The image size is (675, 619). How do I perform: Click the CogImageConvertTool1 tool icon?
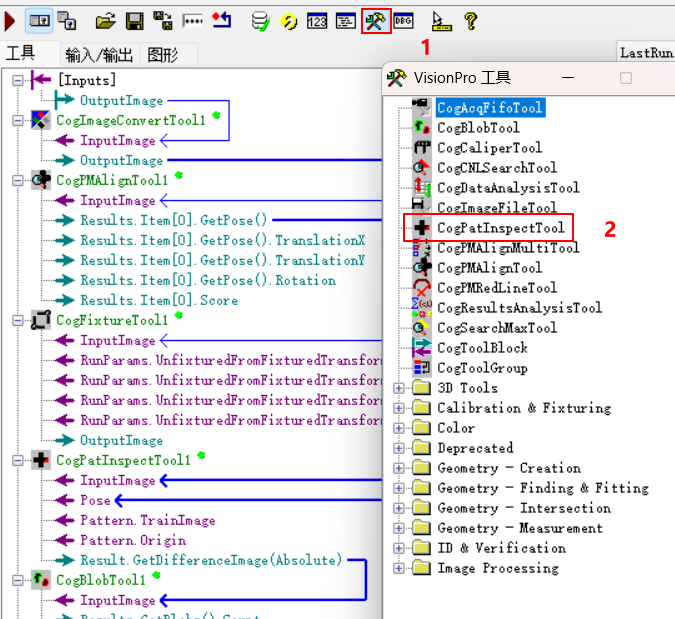point(40,120)
